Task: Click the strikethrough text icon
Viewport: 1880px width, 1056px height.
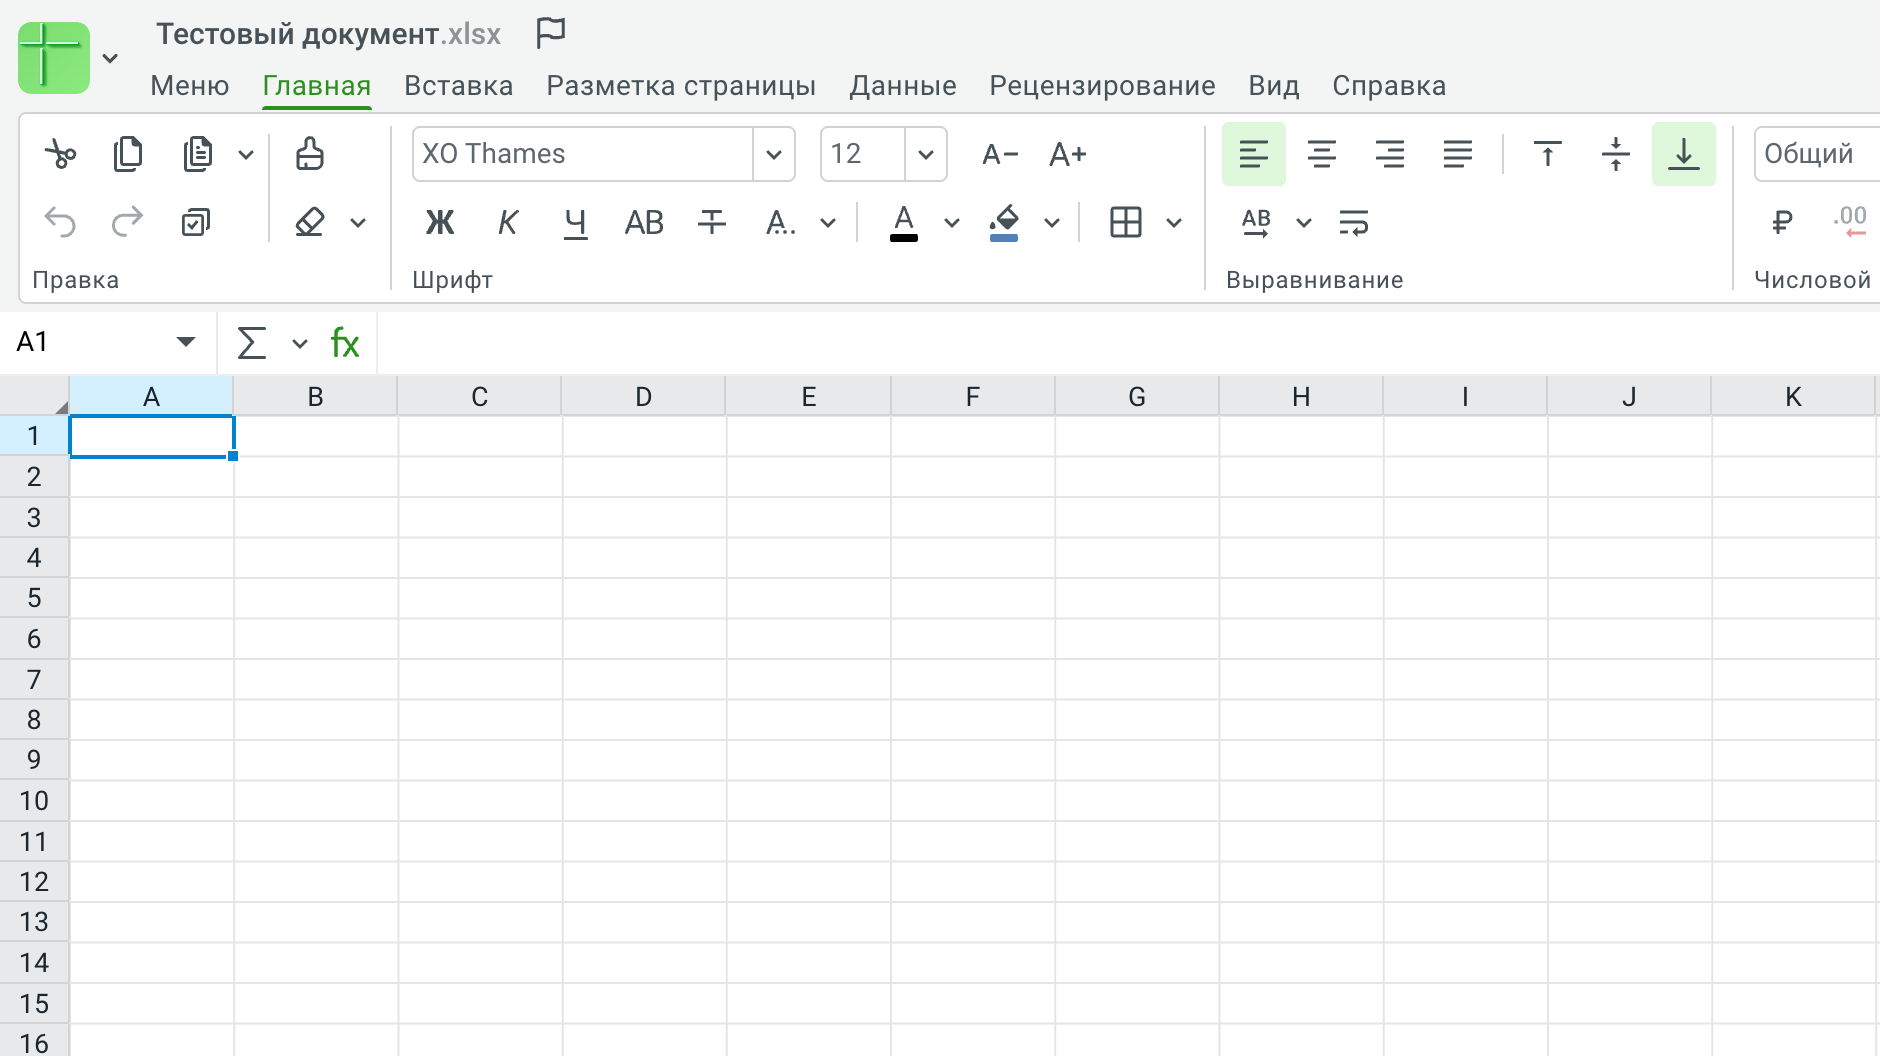Action: pos(712,222)
